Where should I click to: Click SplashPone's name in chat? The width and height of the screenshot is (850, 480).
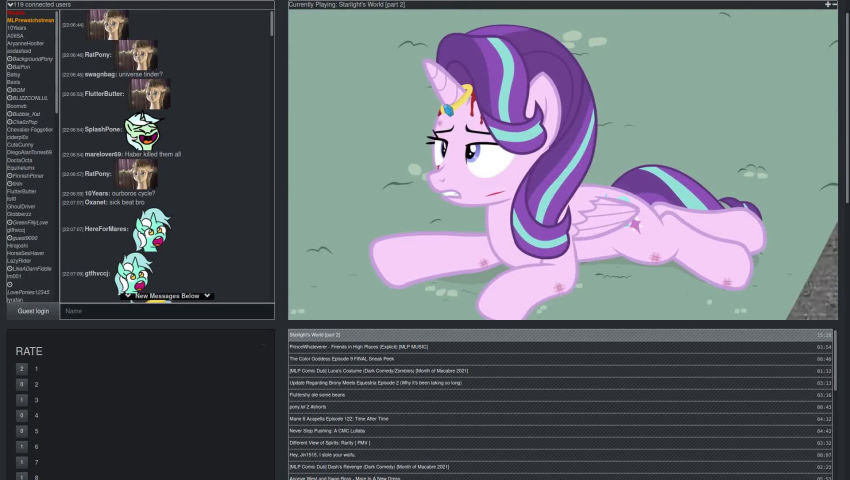point(103,130)
